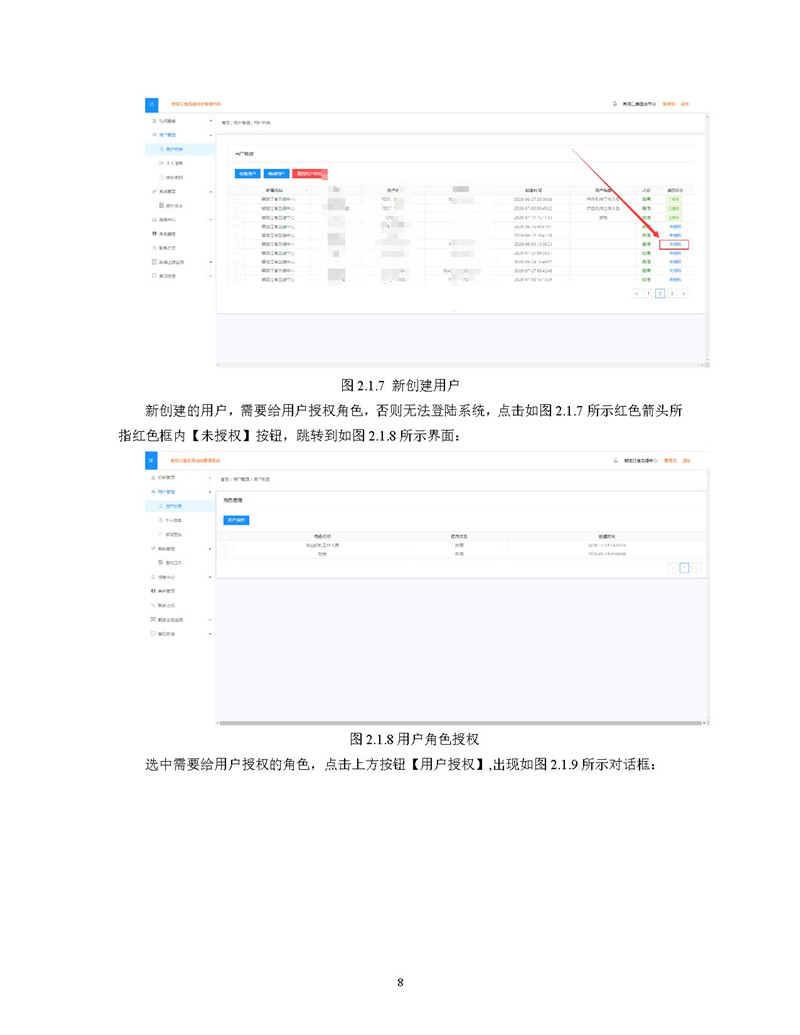Click the blue 用户授权 button above role table
This screenshot has width=800, height=1035.
237,520
